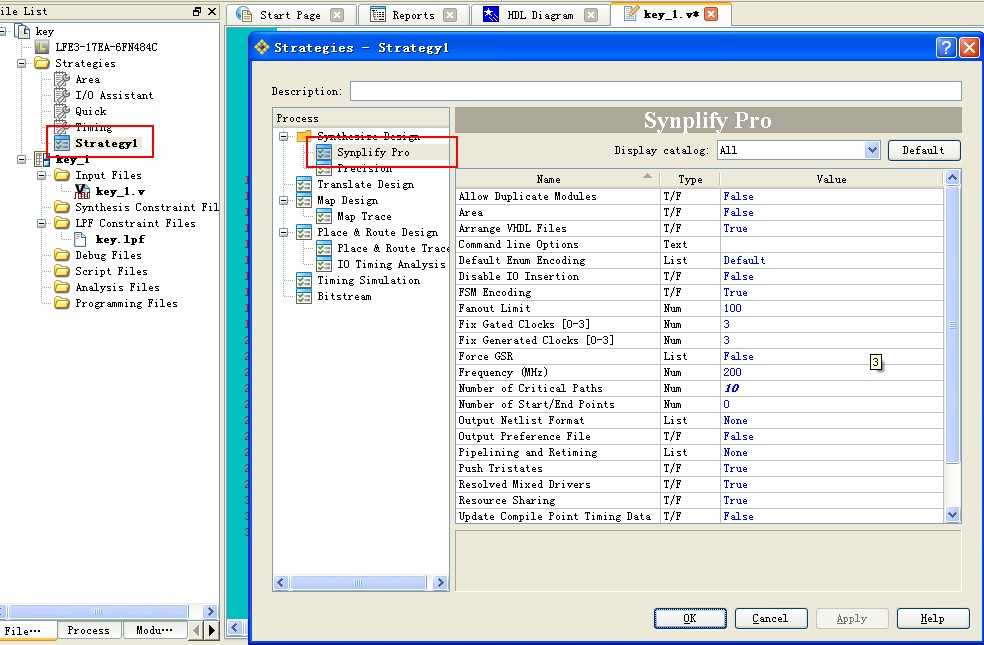Click the OK button
The image size is (984, 645).
click(x=690, y=619)
